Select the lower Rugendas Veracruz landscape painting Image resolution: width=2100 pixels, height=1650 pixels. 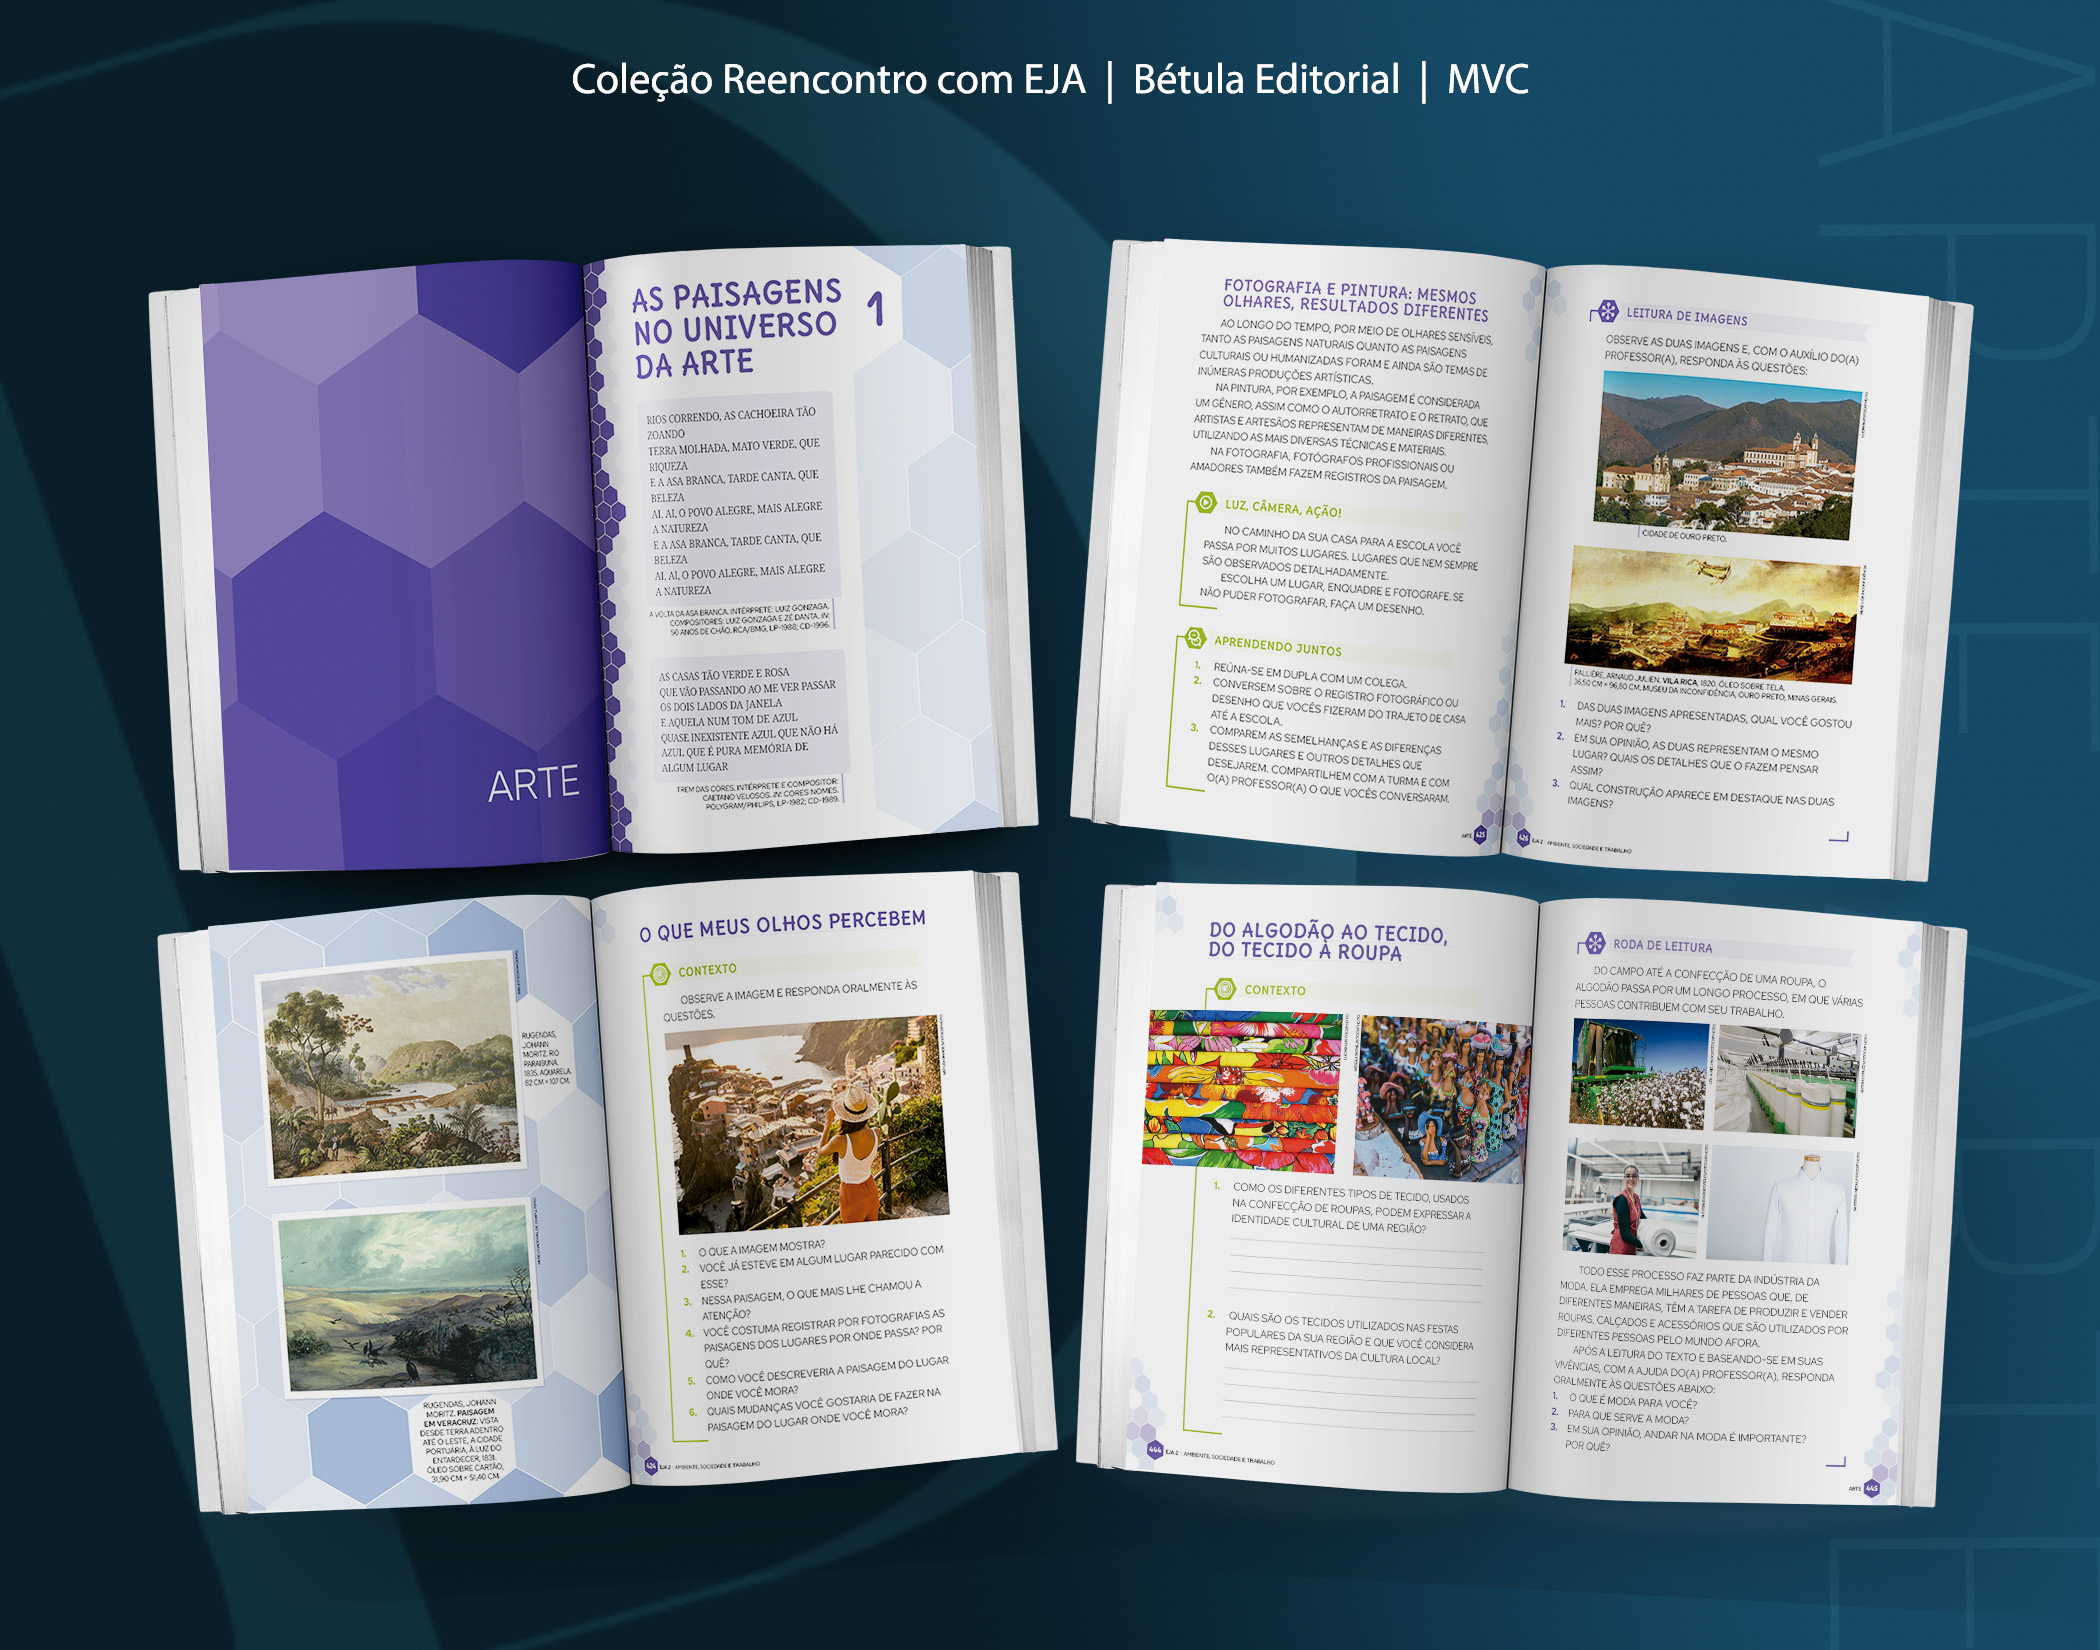click(x=409, y=1298)
